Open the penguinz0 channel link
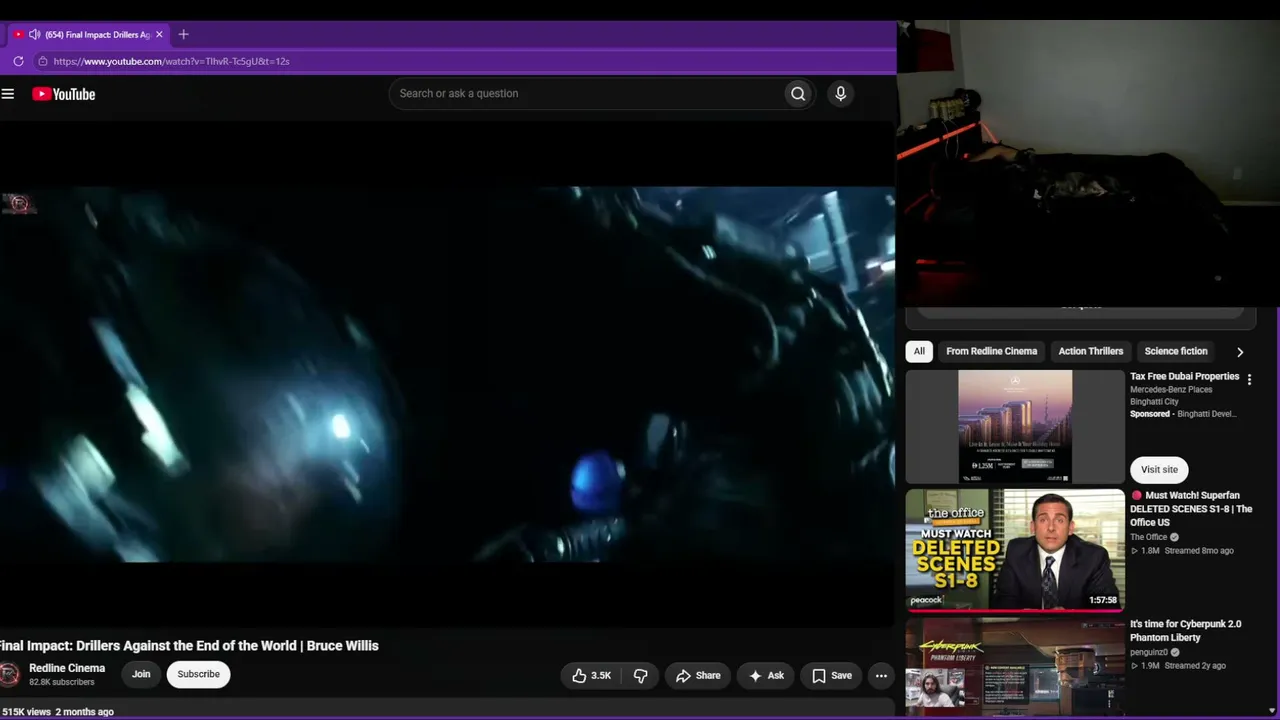Screen dimensions: 1280x720 1151,652
